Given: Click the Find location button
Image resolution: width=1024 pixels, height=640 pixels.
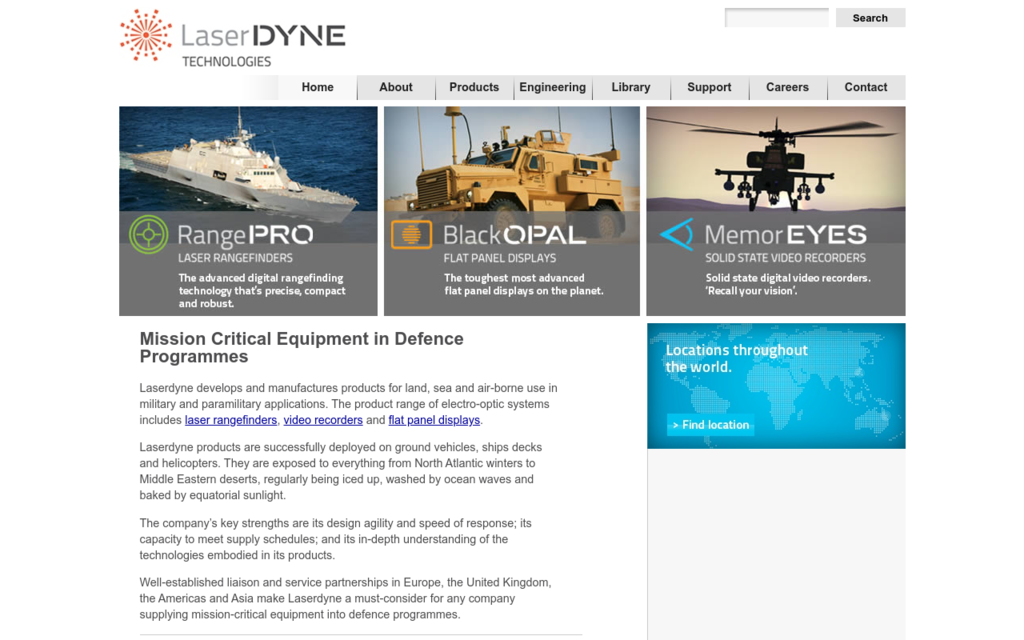Looking at the screenshot, I should [x=711, y=425].
